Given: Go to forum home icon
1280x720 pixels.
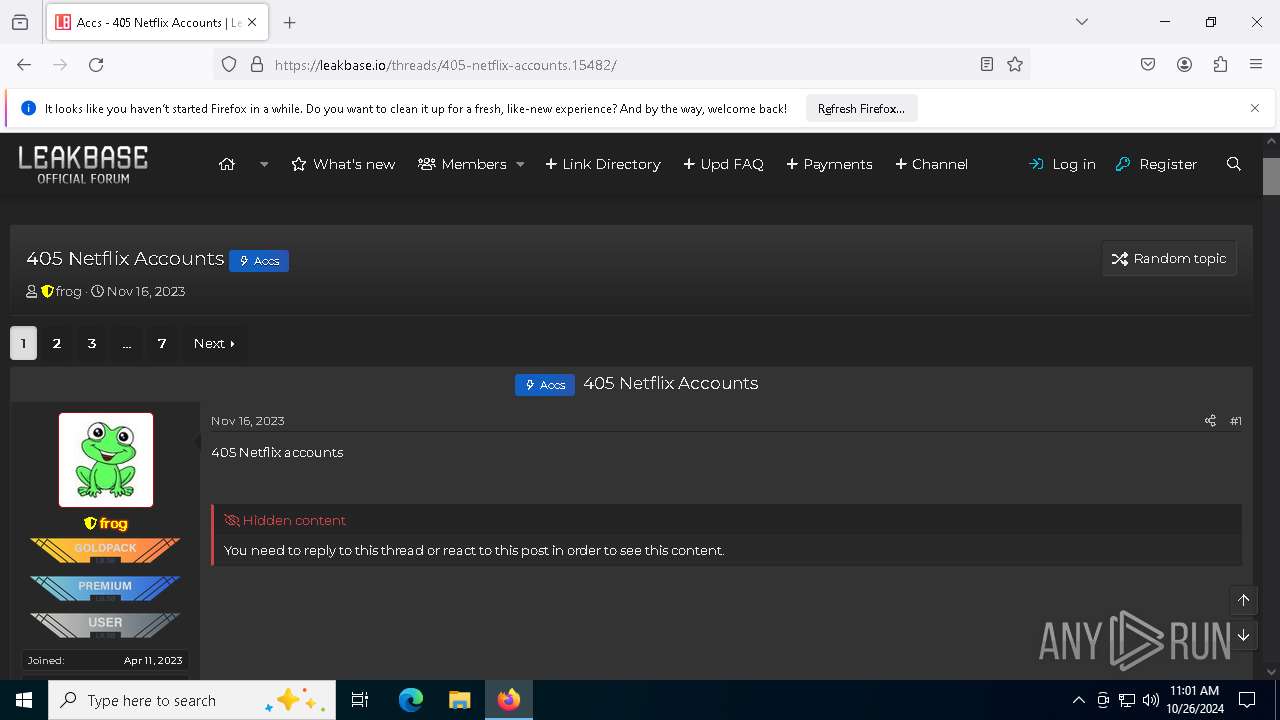Looking at the screenshot, I should point(227,164).
